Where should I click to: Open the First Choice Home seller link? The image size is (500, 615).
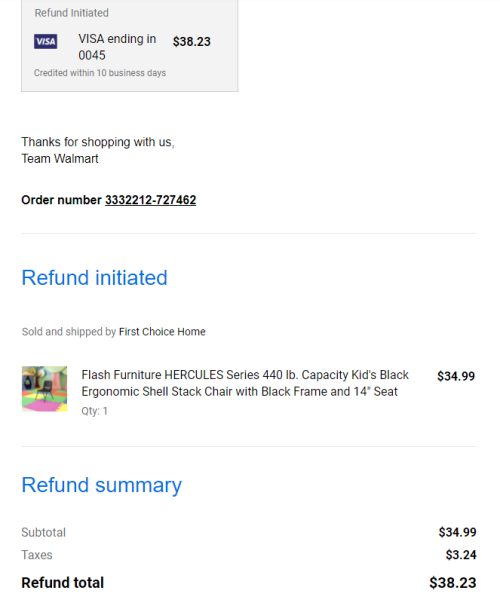(162, 332)
